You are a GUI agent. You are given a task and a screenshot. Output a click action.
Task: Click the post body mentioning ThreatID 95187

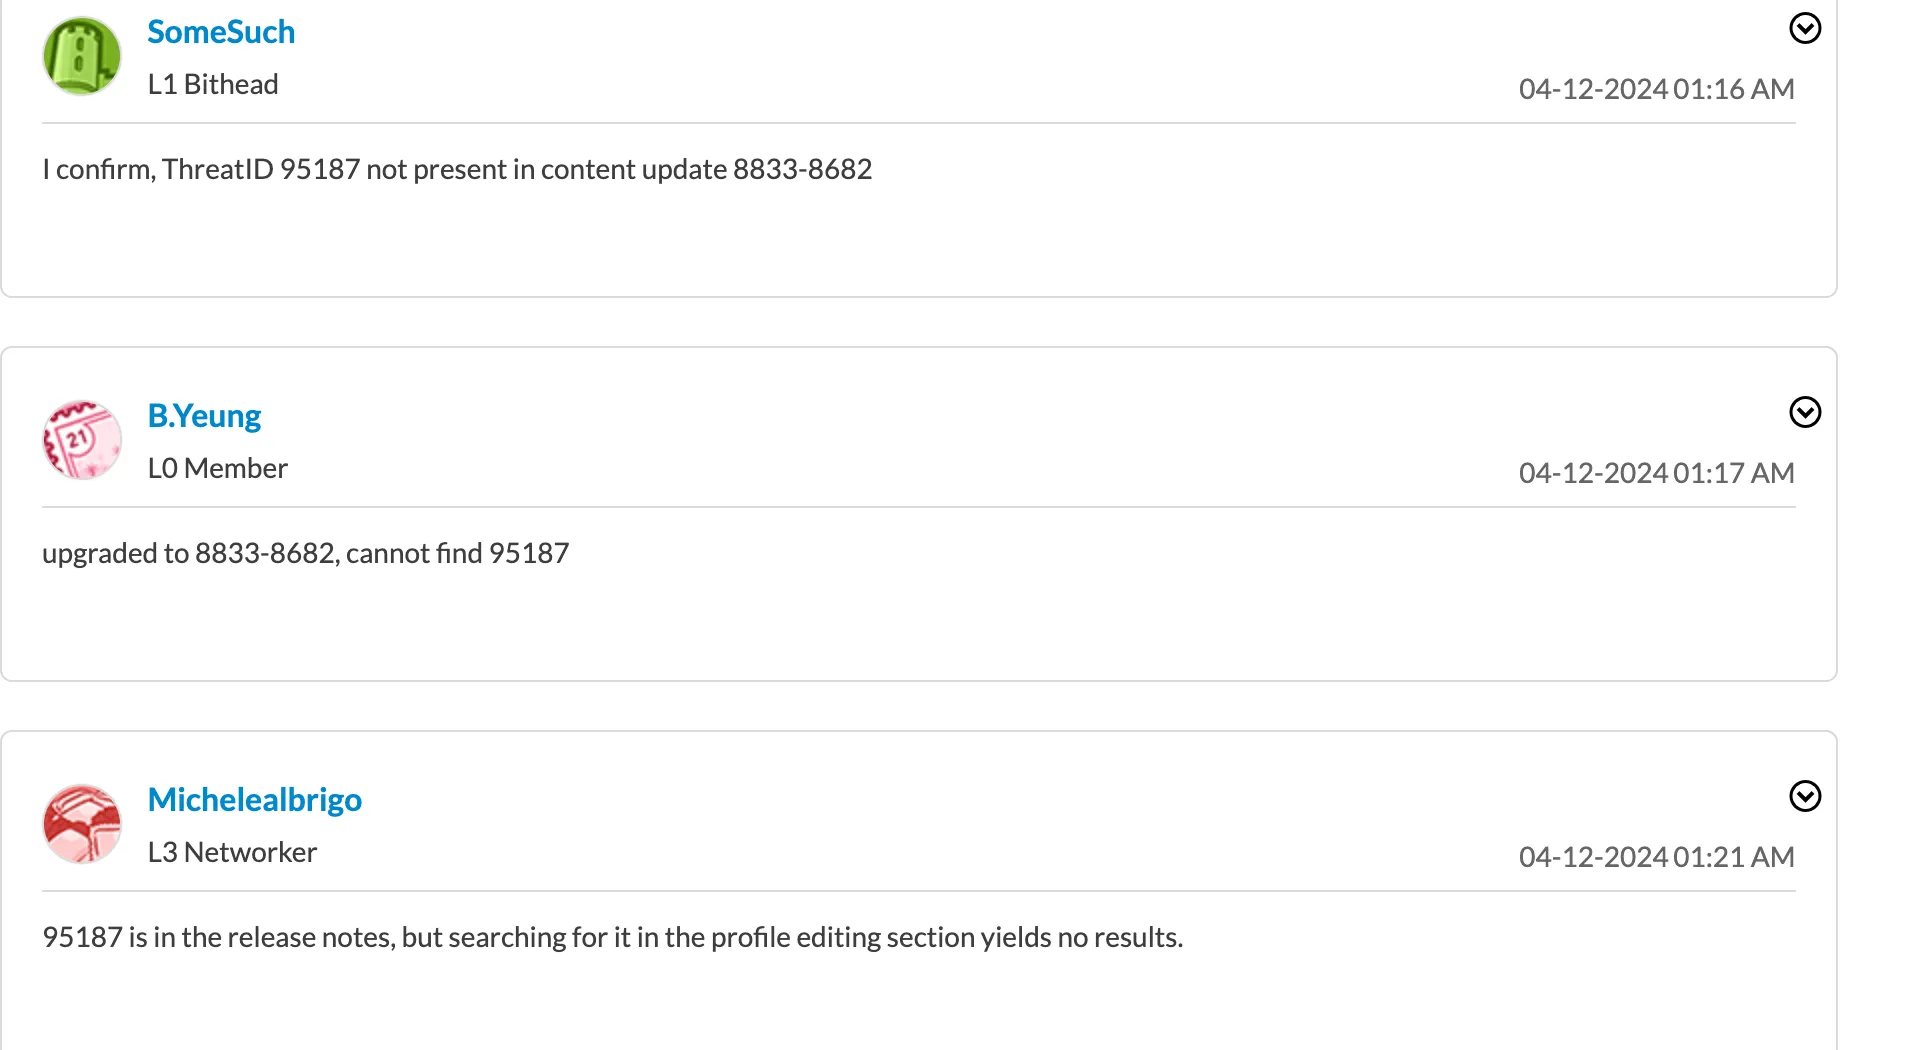point(457,169)
